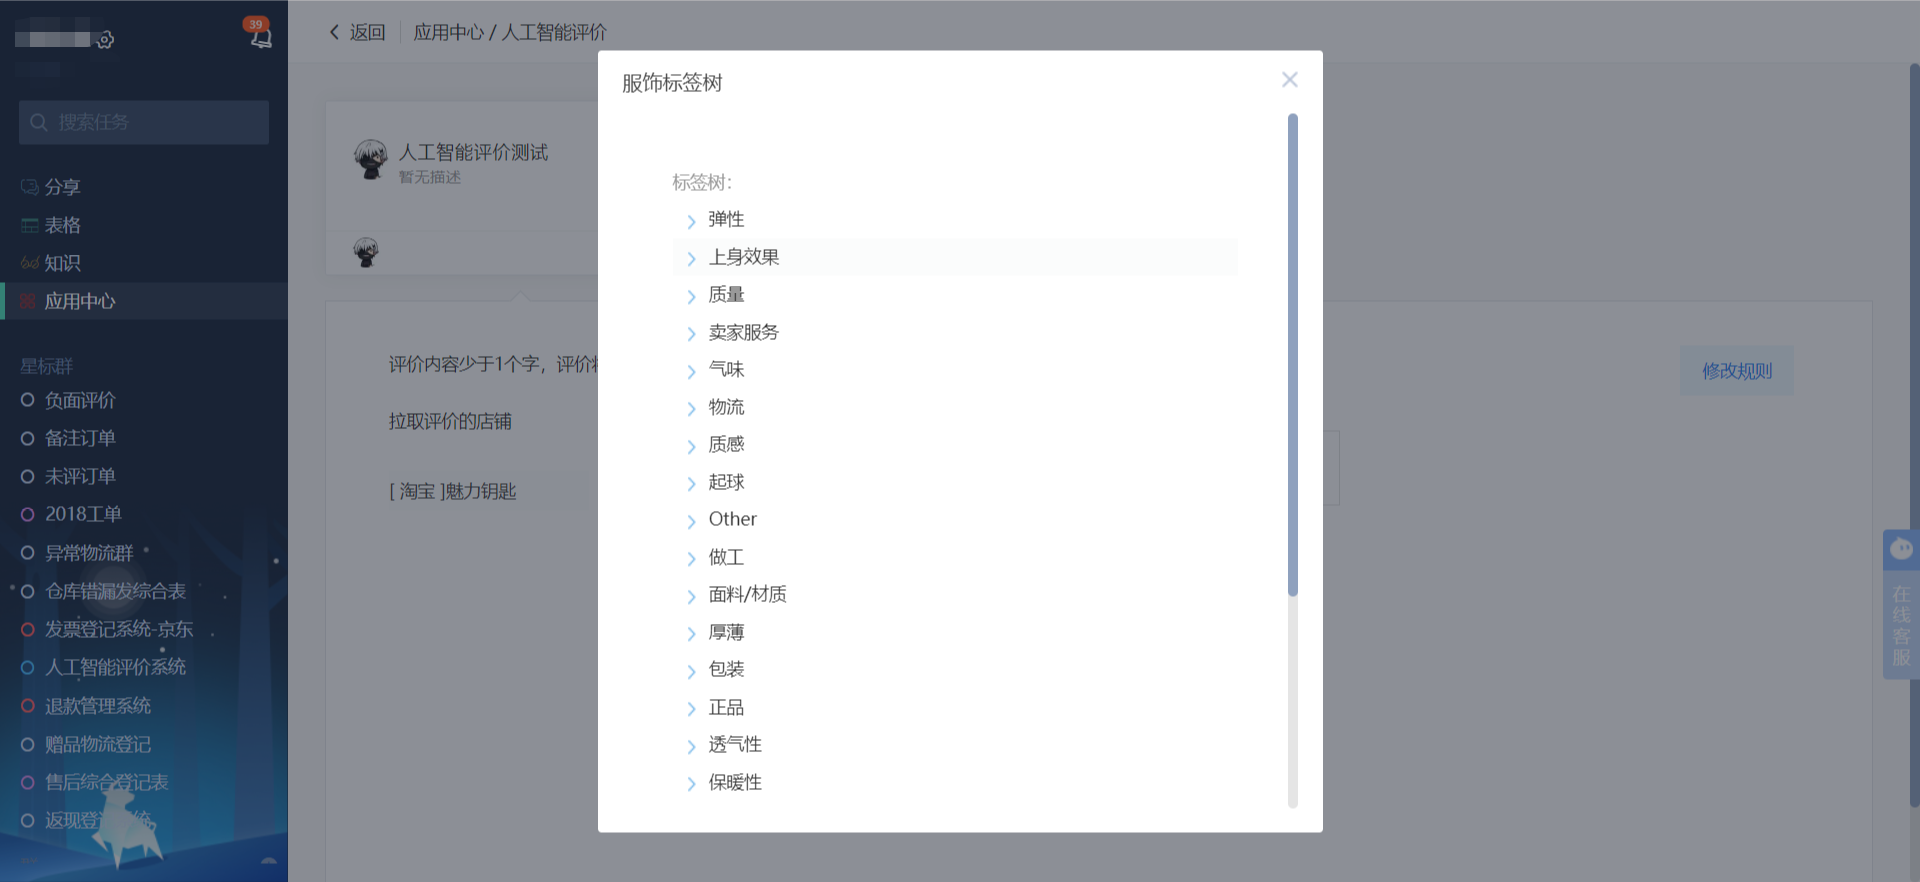Open settings gear next to username

click(105, 40)
